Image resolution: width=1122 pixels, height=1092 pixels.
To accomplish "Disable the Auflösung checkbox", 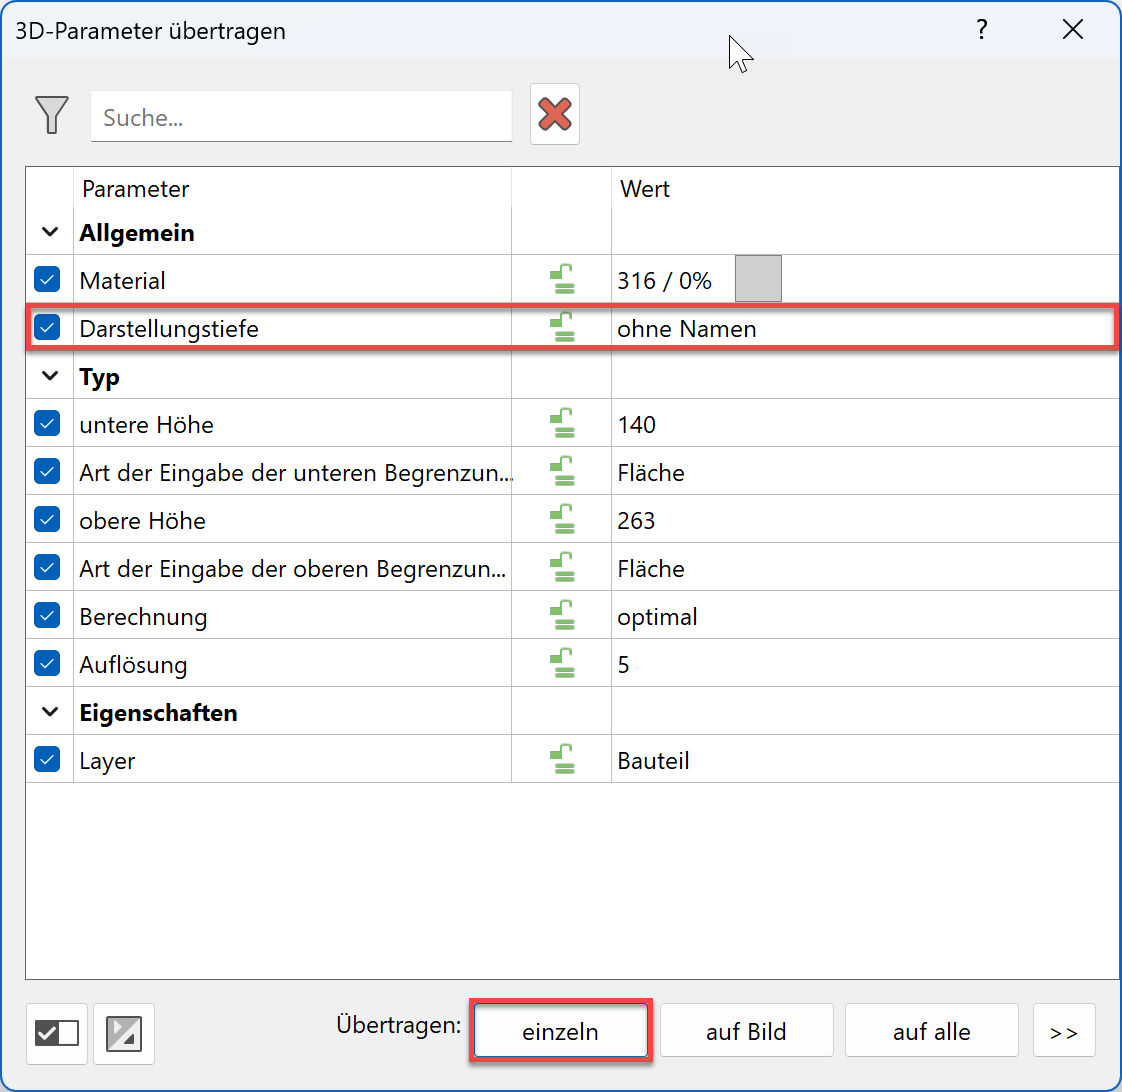I will coord(47,664).
